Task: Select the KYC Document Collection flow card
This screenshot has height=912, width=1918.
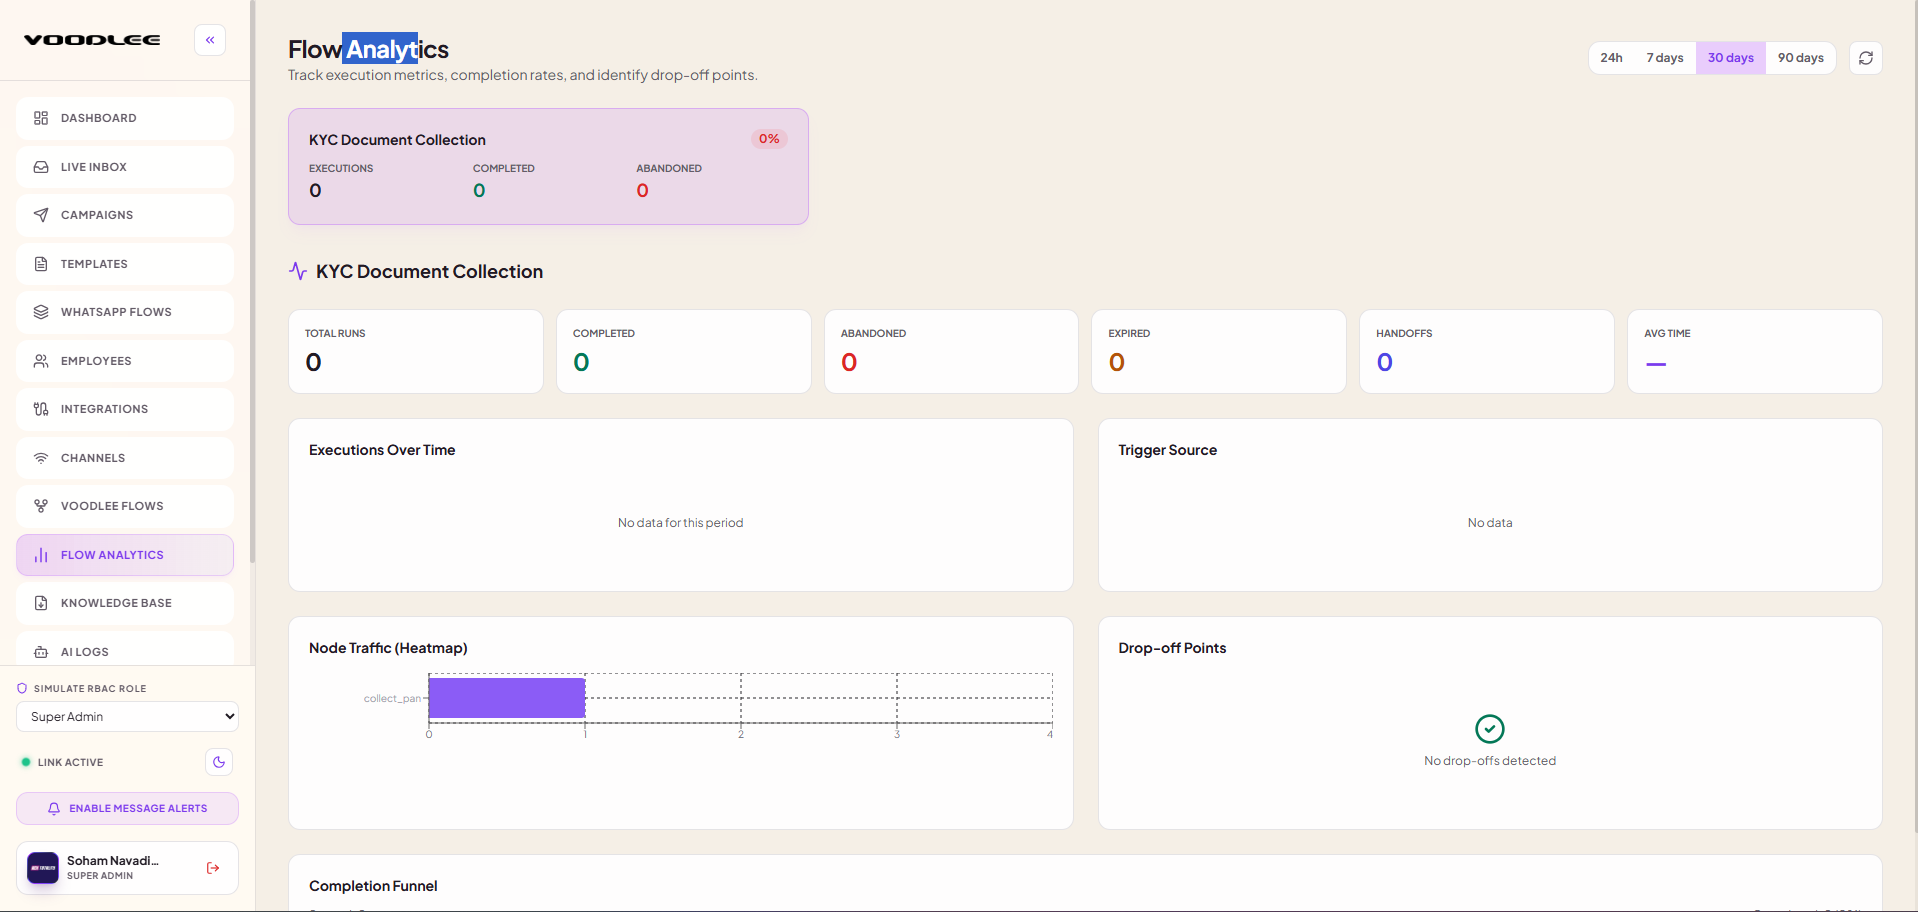Action: [x=548, y=167]
